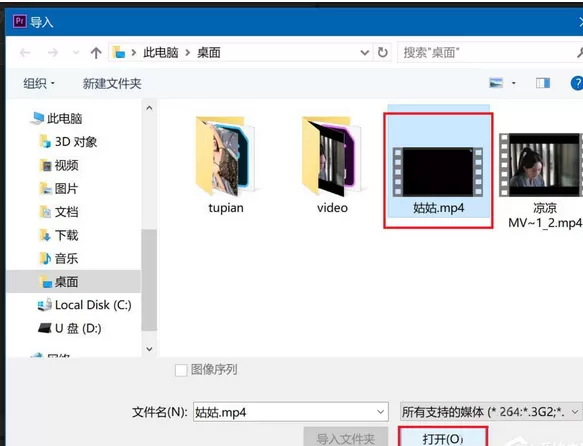
Task: Open the 组织 menu
Action: tap(39, 83)
